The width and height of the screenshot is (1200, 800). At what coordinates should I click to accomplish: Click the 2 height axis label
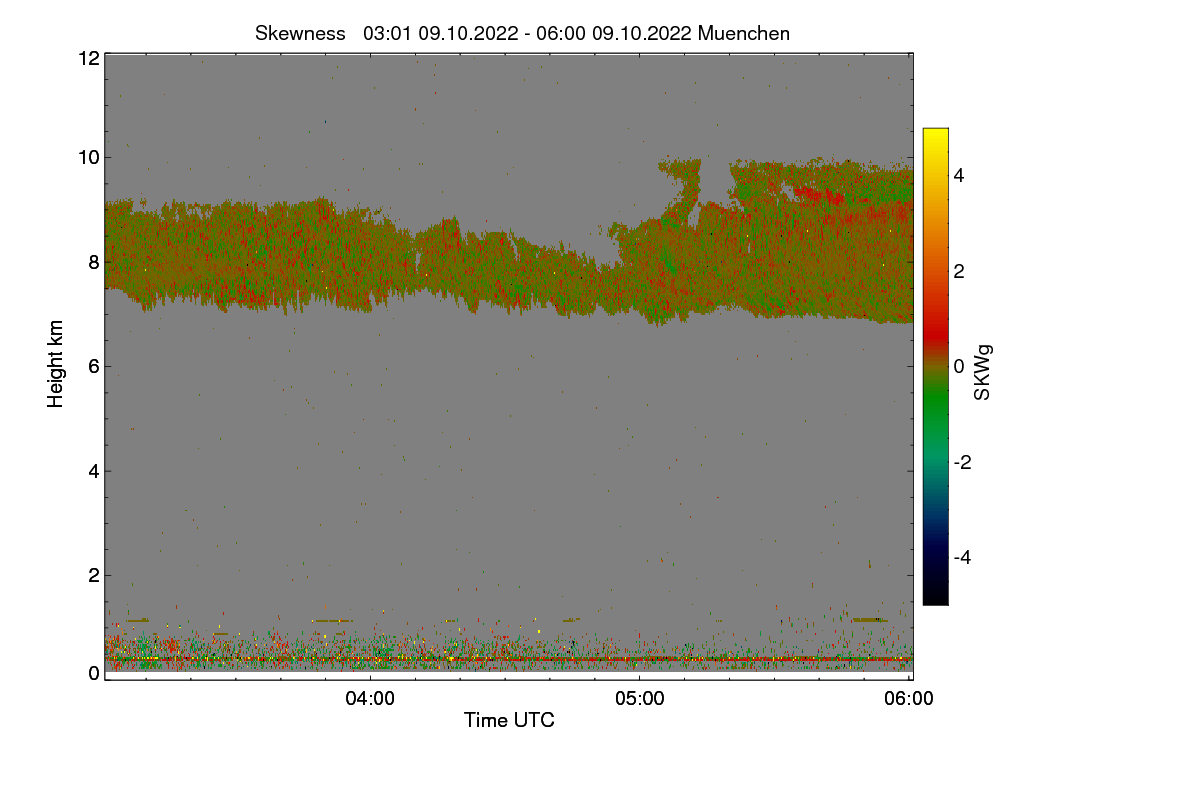[94, 575]
